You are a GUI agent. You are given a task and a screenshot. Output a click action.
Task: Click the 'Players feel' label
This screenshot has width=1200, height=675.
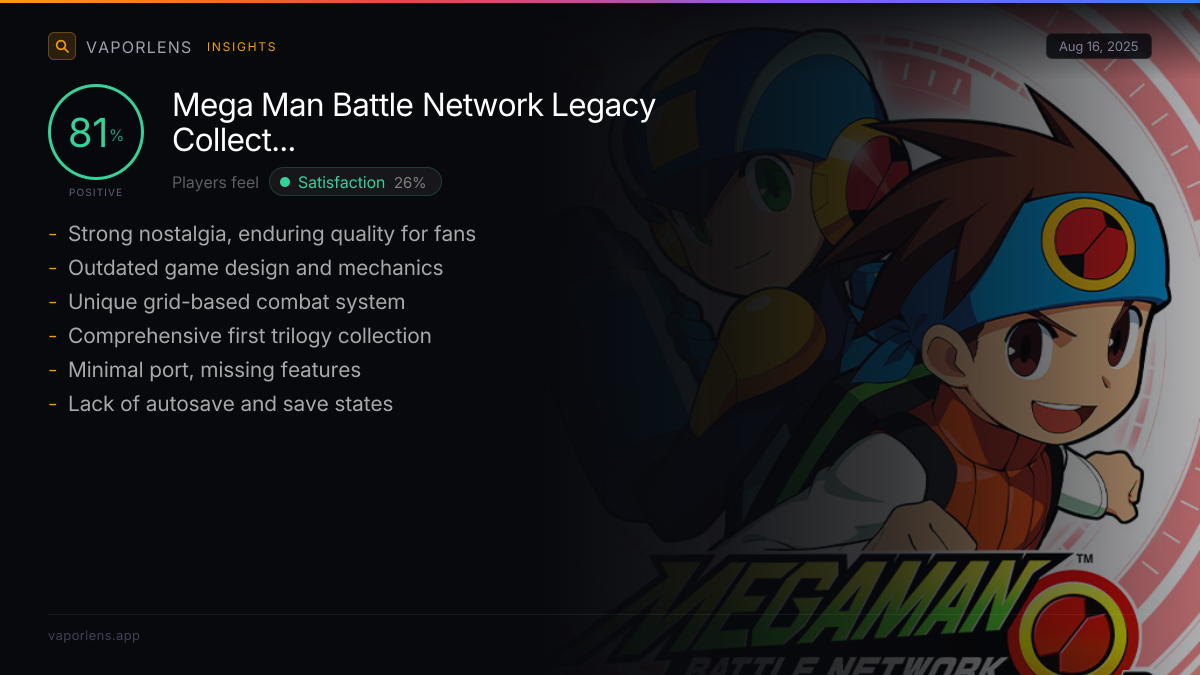[215, 183]
